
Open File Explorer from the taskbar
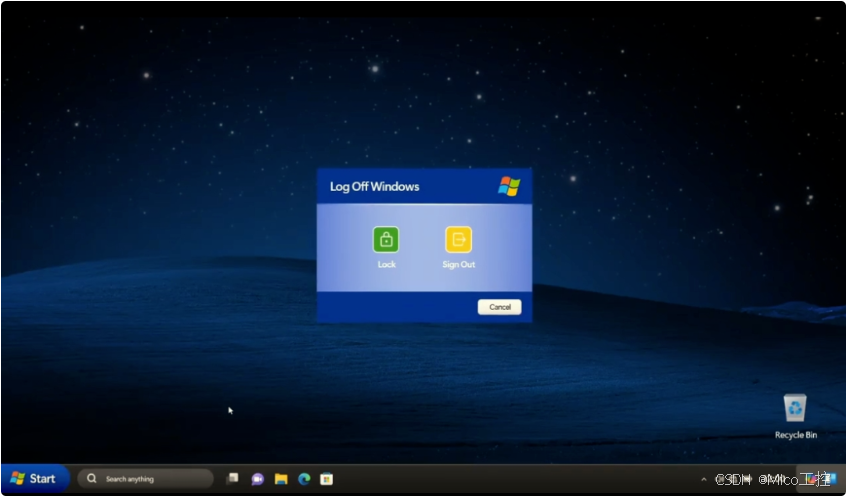pyautogui.click(x=281, y=479)
